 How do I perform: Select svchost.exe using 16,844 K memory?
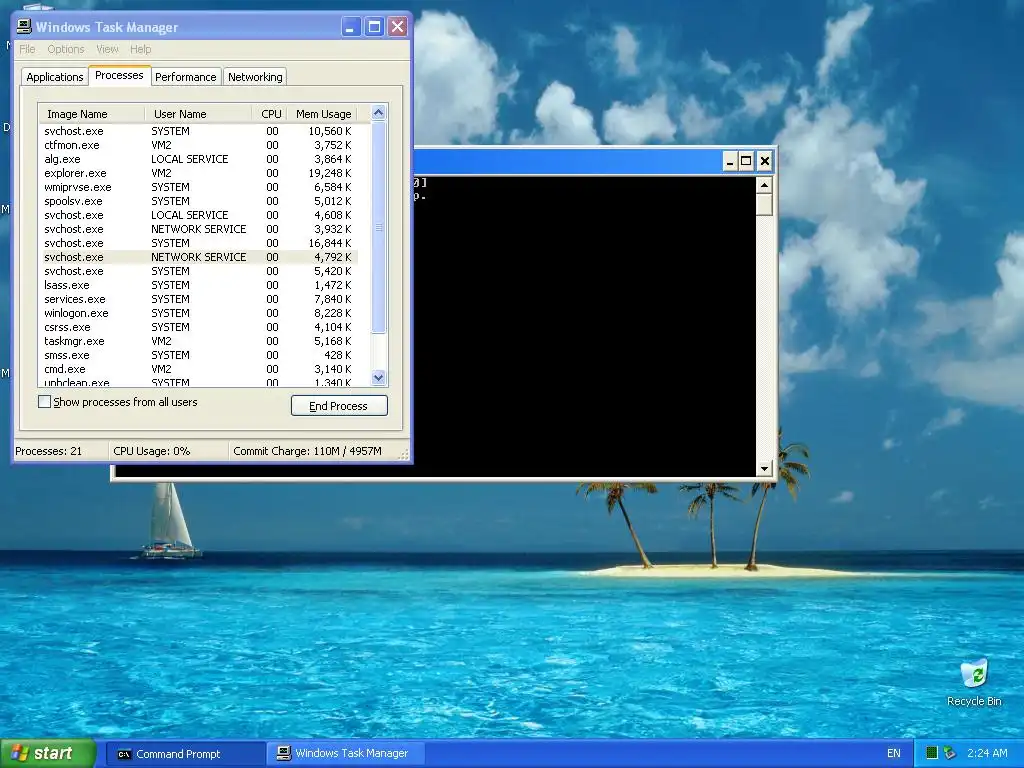[x=199, y=243]
